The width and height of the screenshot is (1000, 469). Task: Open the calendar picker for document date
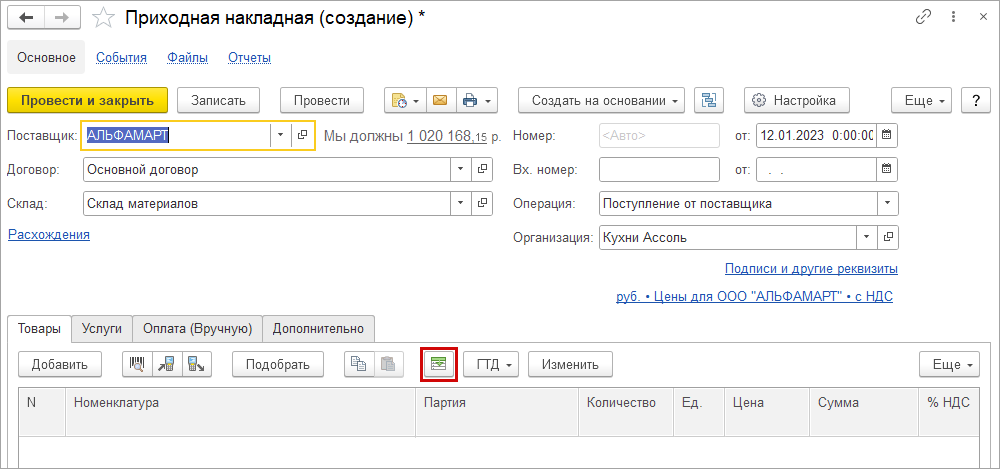pyautogui.click(x=887, y=134)
